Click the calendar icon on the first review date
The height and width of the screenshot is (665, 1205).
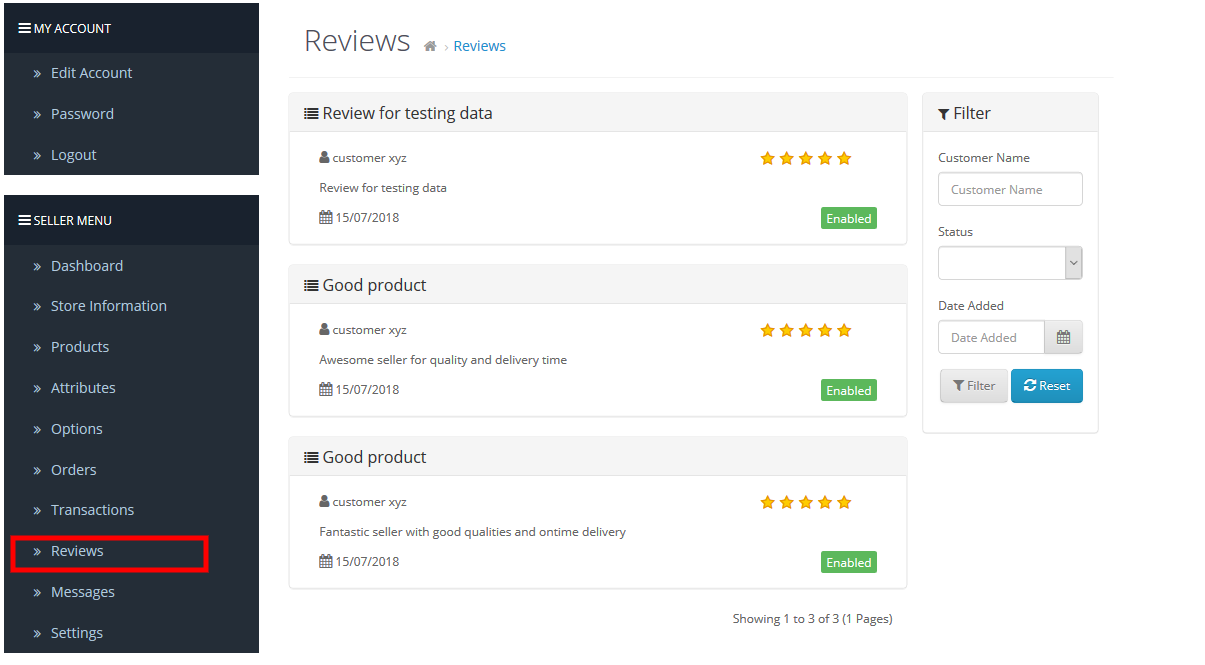326,217
